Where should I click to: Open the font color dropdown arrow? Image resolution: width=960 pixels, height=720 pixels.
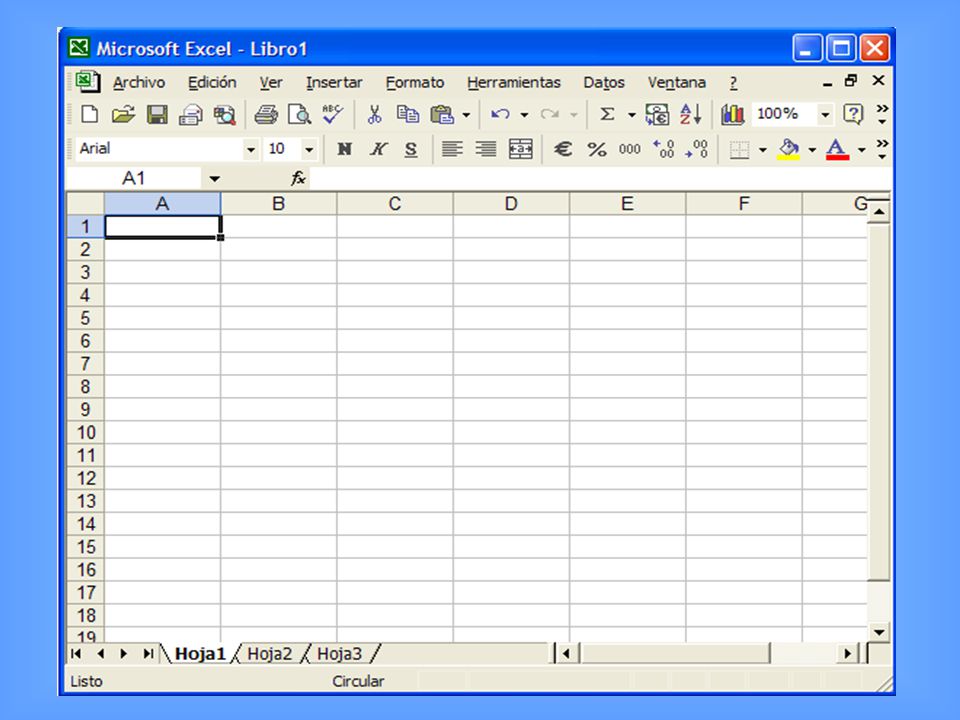point(861,149)
